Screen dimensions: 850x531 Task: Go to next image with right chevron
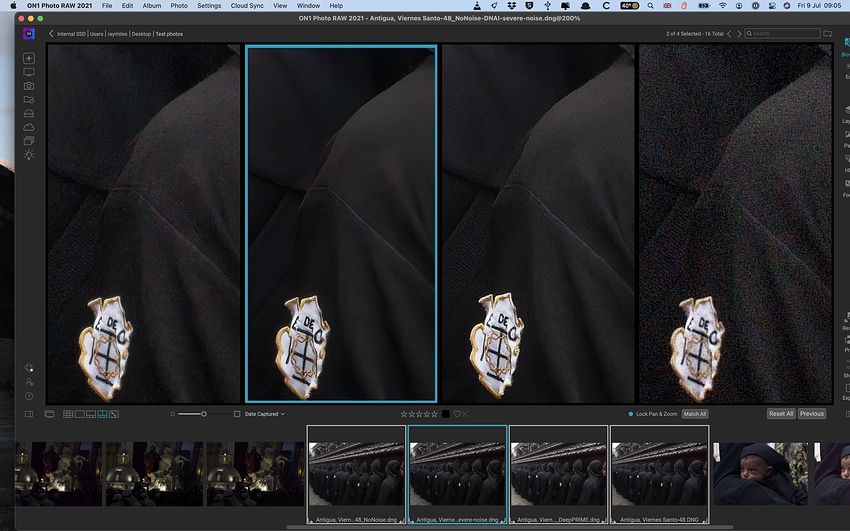(x=740, y=34)
